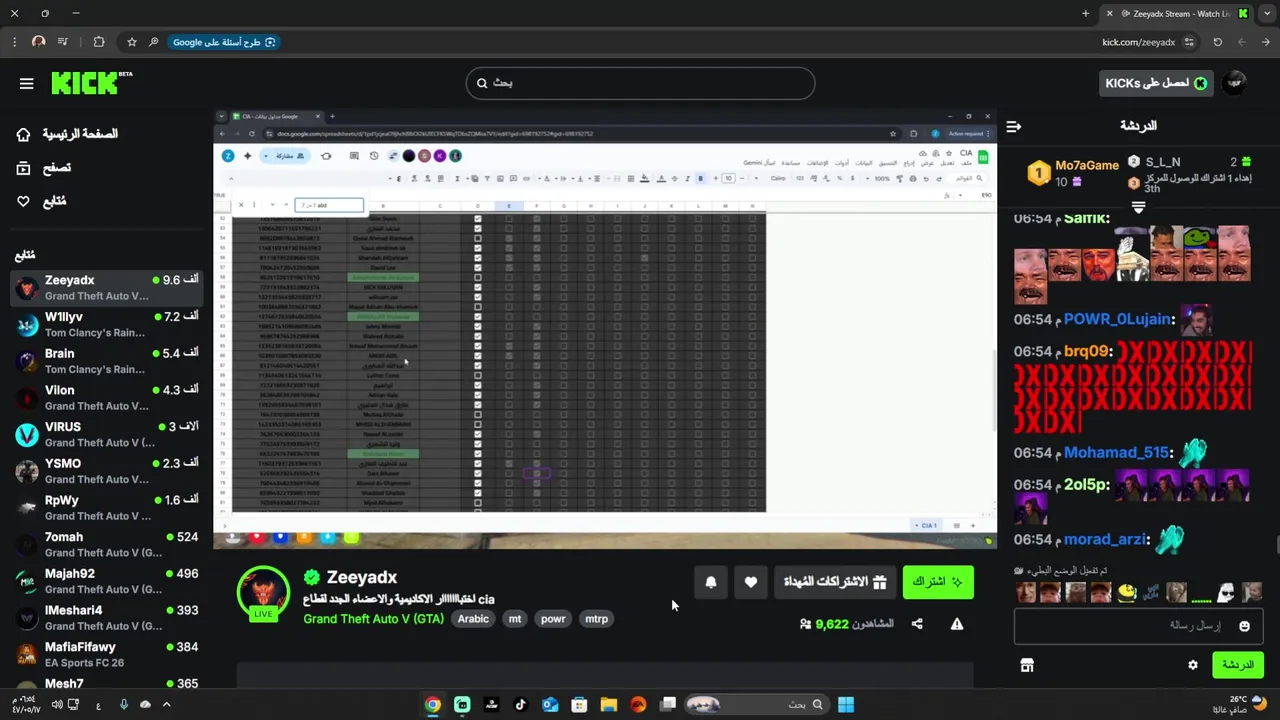This screenshot has height=720, width=1280.
Task: Open RpWy channel in sidebar
Action: coord(107,508)
